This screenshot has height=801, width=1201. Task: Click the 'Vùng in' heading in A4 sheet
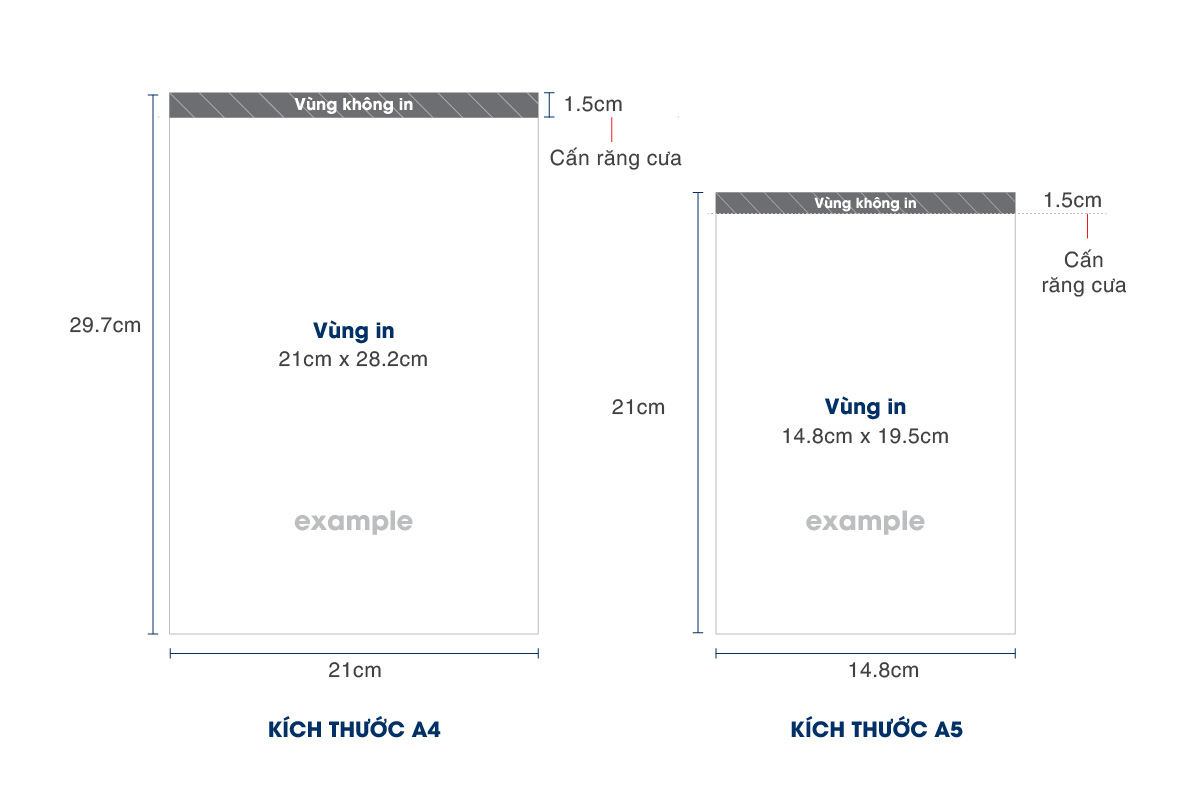pos(353,331)
